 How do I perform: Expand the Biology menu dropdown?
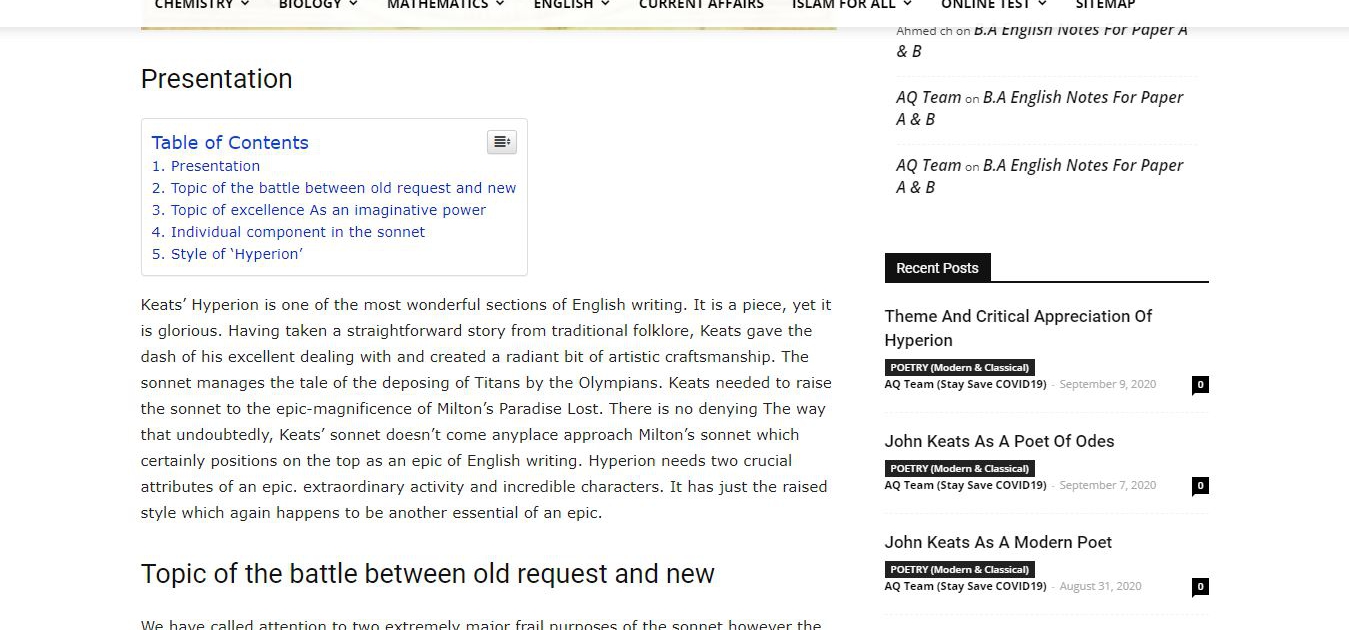tap(317, 5)
